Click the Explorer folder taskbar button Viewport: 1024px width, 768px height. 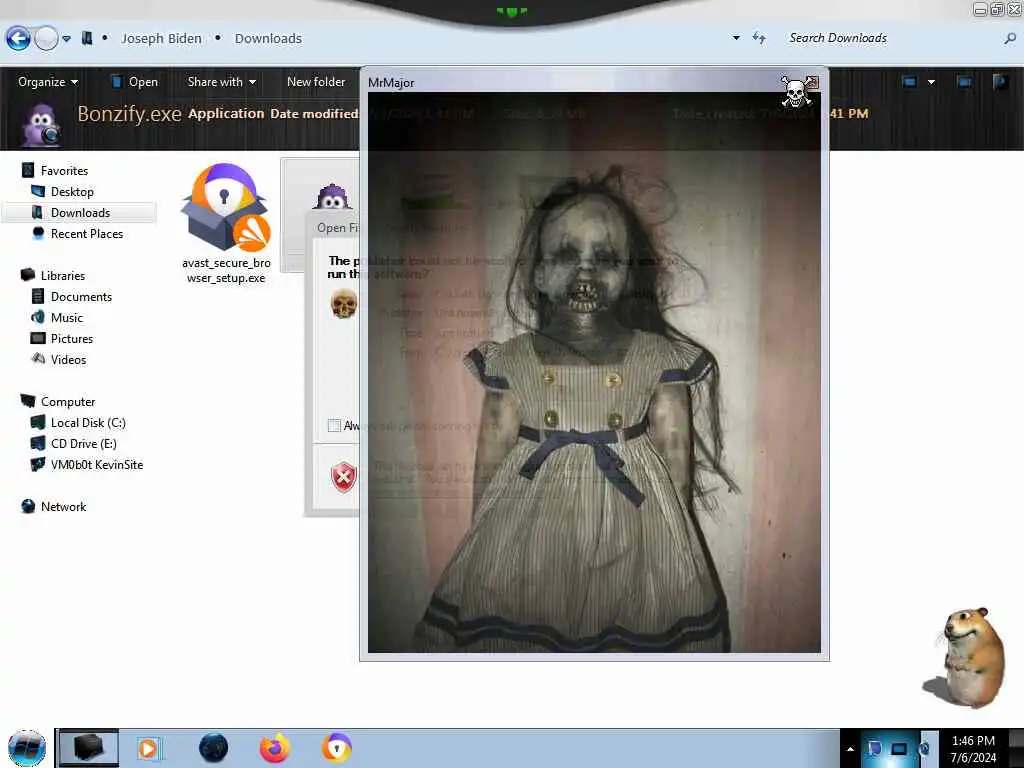pos(89,748)
